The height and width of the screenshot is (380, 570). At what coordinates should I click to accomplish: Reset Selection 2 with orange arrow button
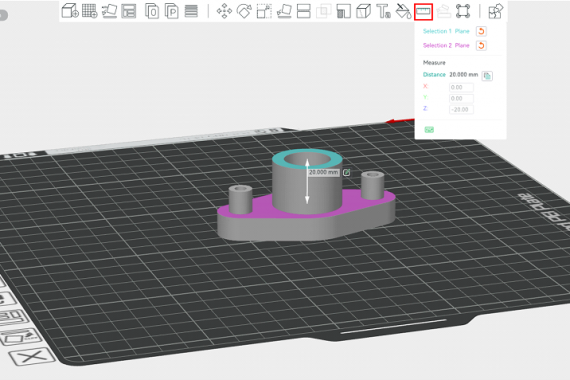tap(481, 45)
